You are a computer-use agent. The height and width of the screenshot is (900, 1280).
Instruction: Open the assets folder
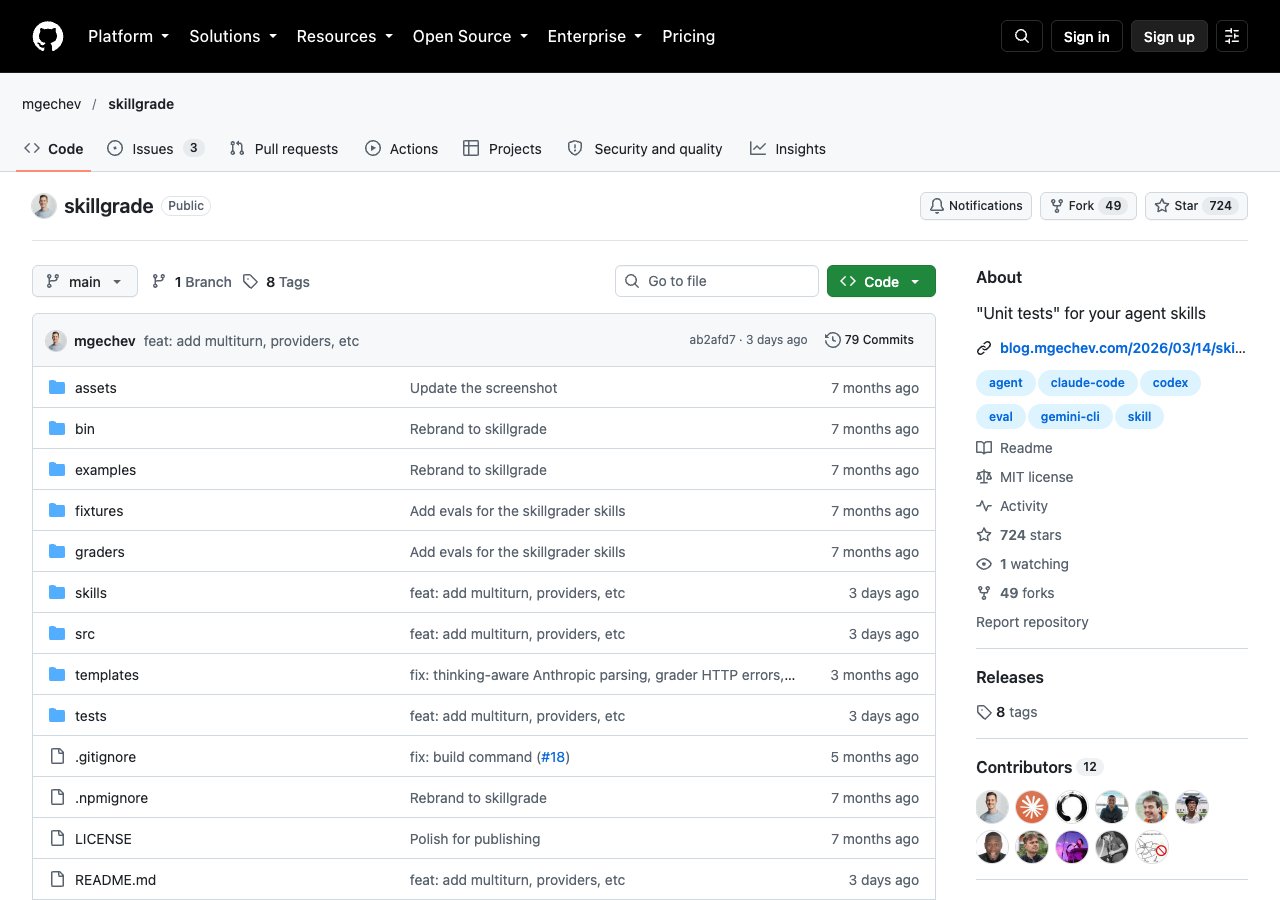coord(96,388)
